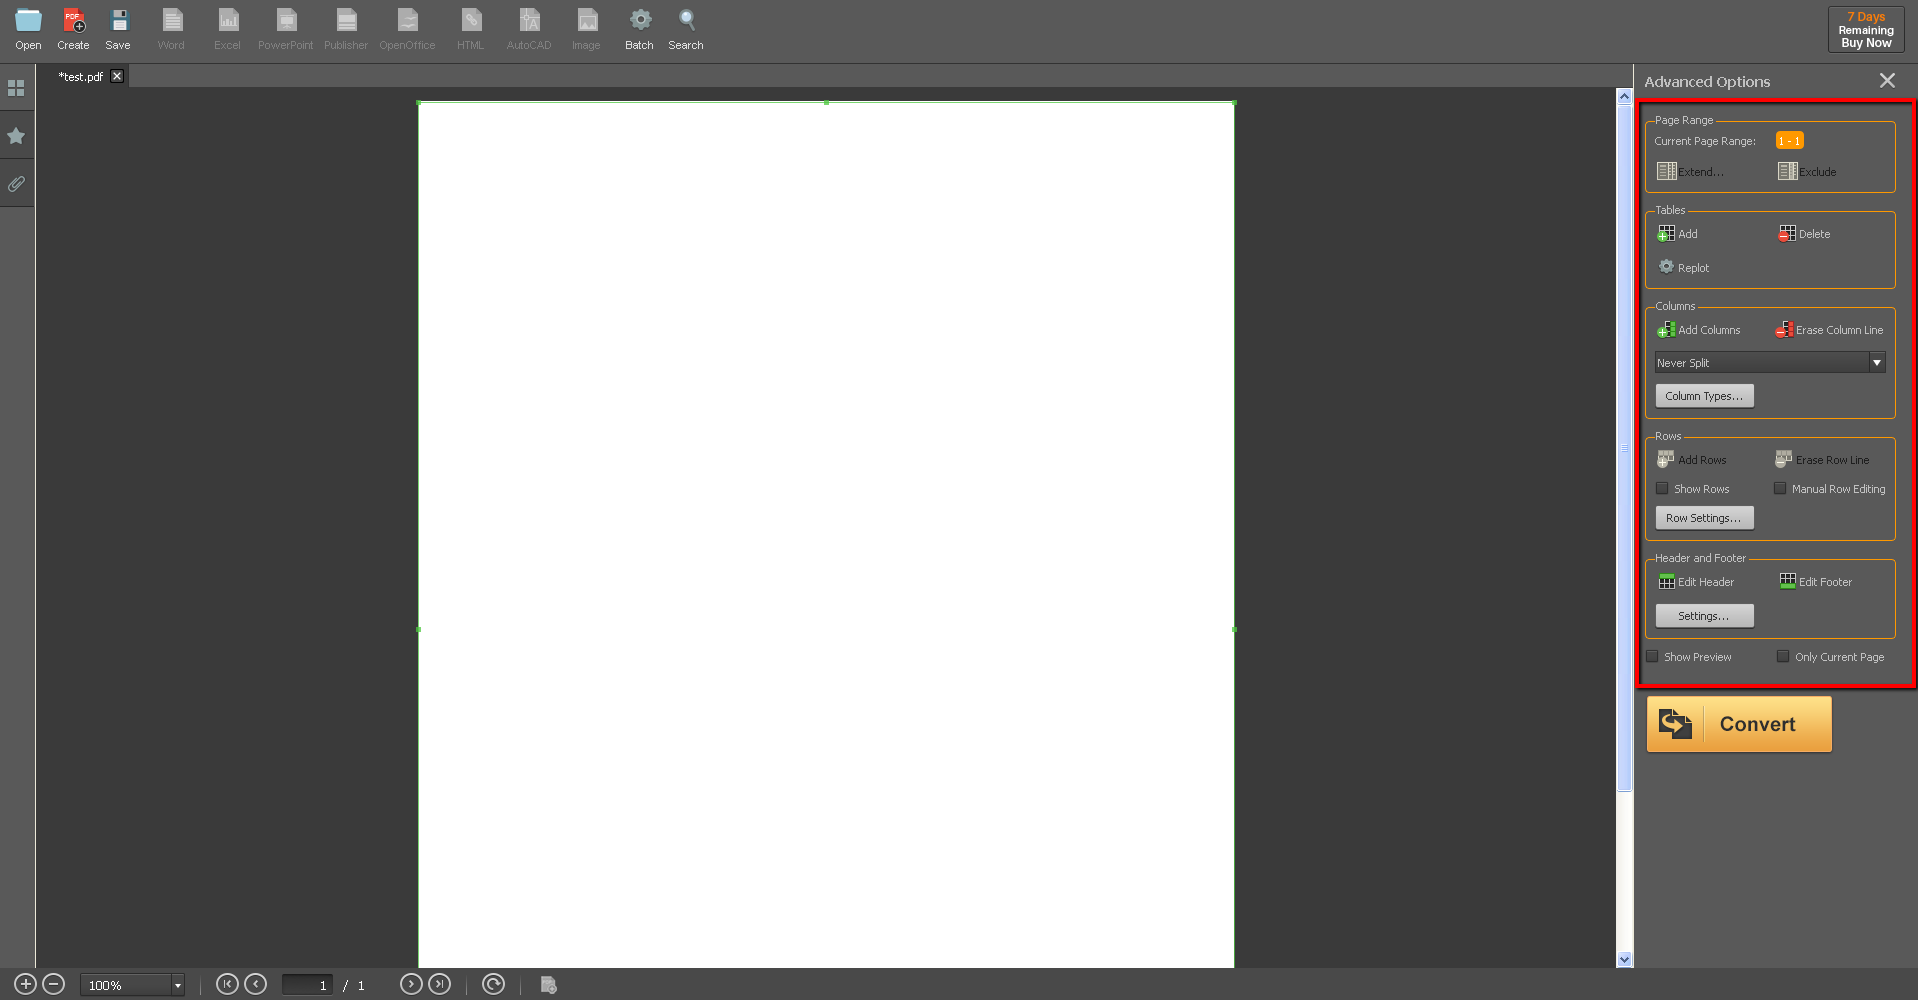Click the vertical scrollbar down arrow
1918x1000 pixels.
[1625, 959]
